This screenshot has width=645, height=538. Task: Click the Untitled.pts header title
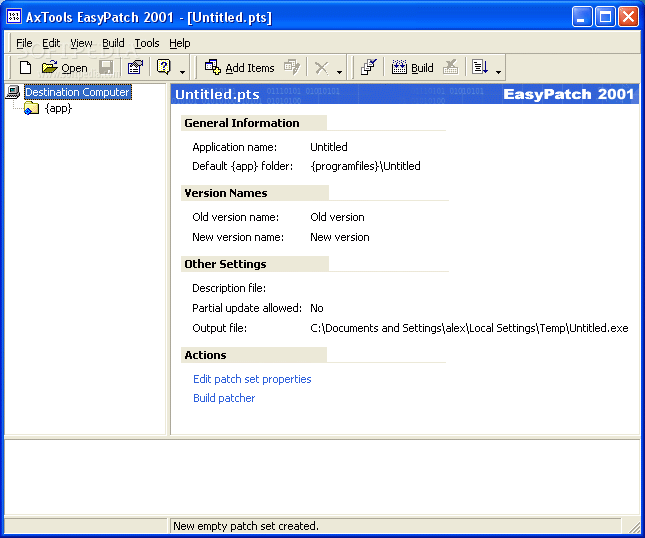(x=217, y=94)
